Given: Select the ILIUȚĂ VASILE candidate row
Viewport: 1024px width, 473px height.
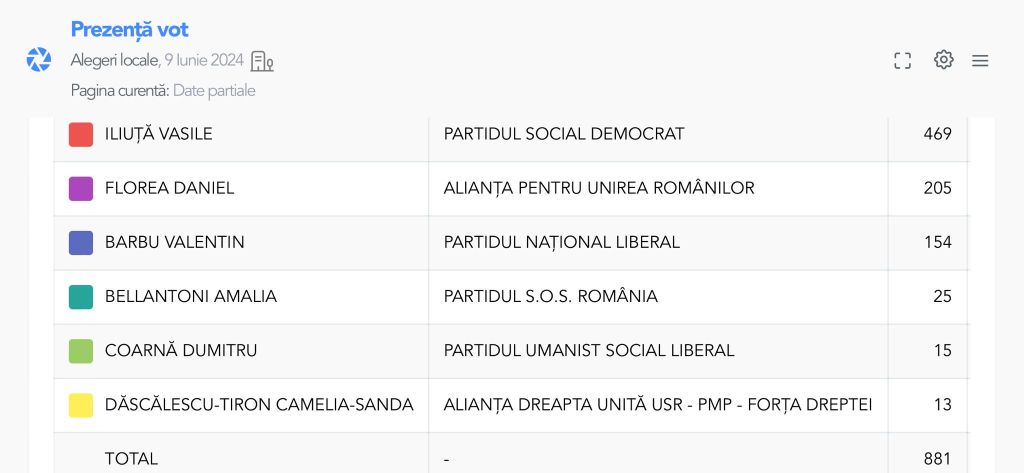Looking at the screenshot, I should [x=159, y=134].
